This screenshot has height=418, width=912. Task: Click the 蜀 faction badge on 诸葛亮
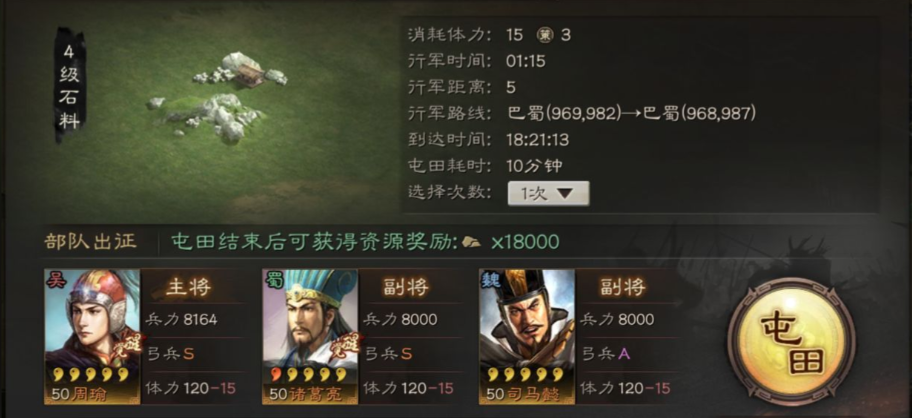(x=274, y=280)
